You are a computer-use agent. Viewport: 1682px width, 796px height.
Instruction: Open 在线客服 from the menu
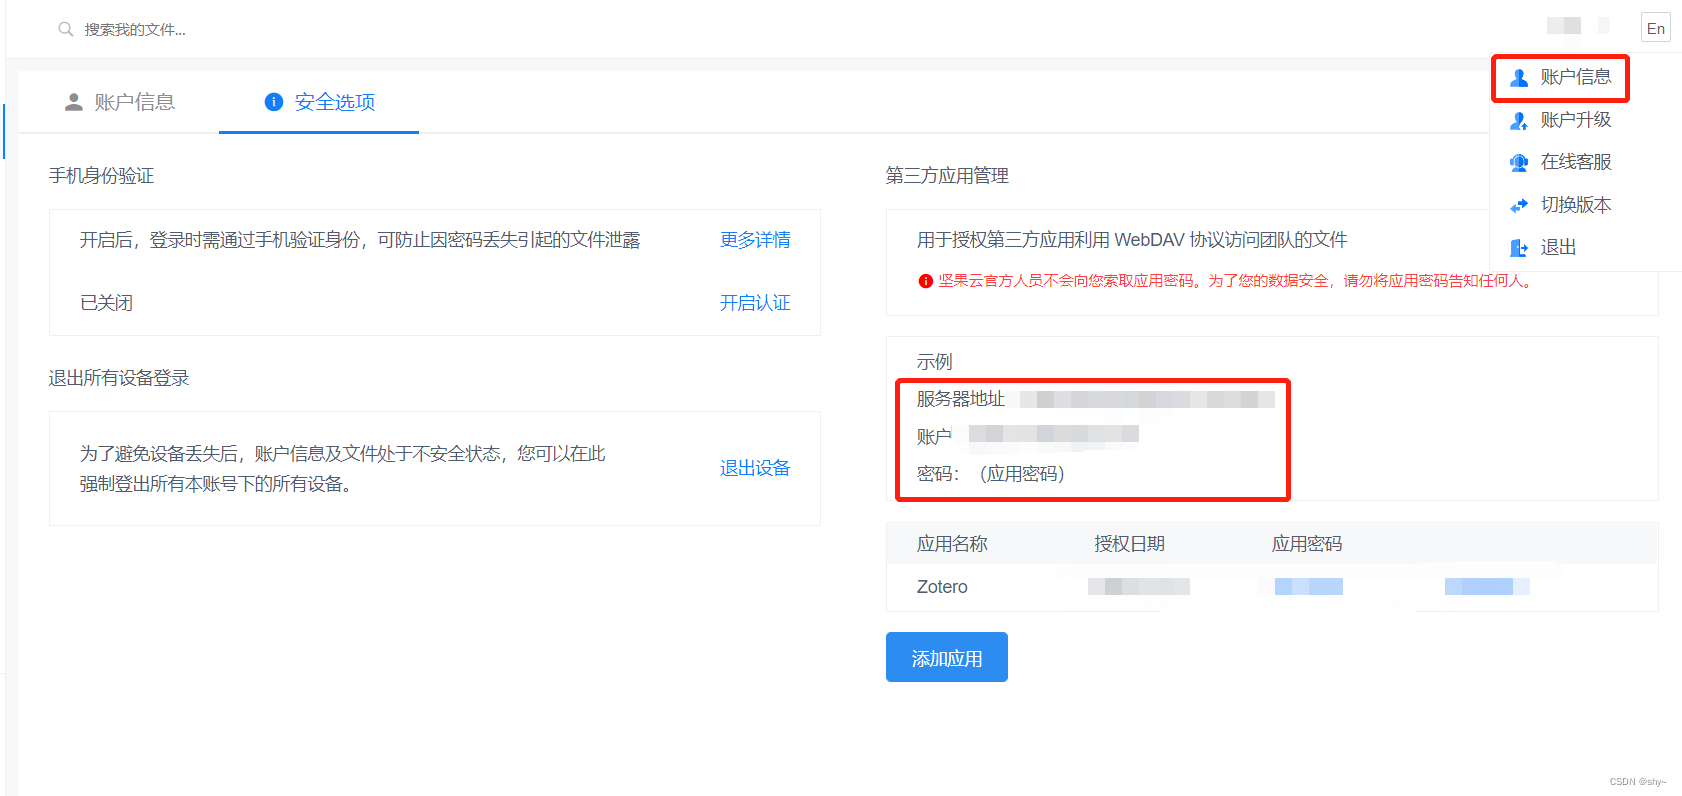1561,162
